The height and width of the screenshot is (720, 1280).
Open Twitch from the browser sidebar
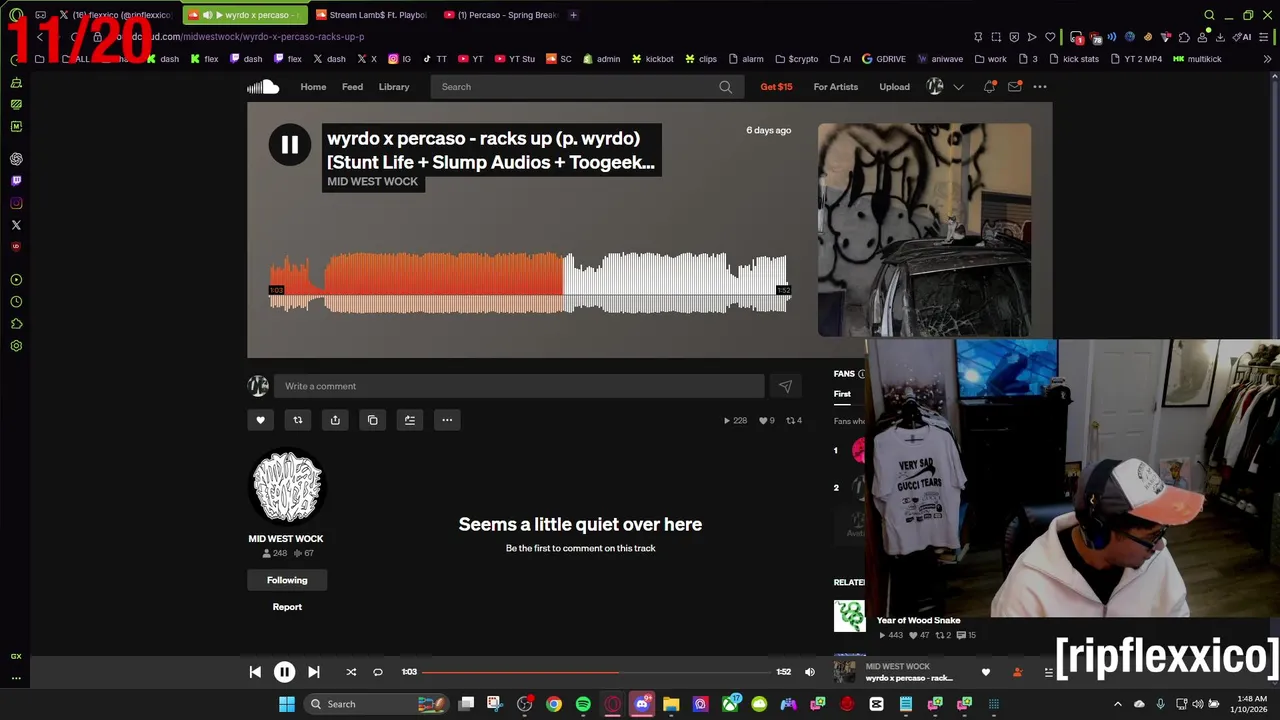coord(16,181)
